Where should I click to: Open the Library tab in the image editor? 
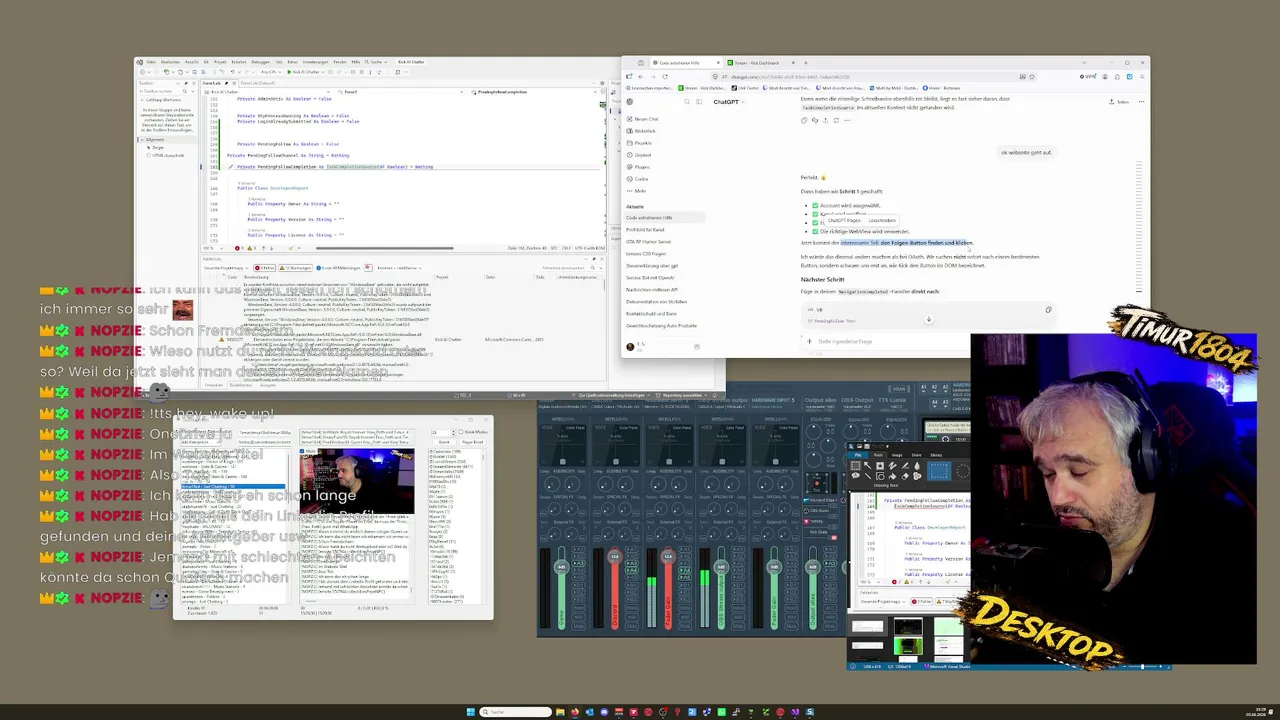point(936,455)
